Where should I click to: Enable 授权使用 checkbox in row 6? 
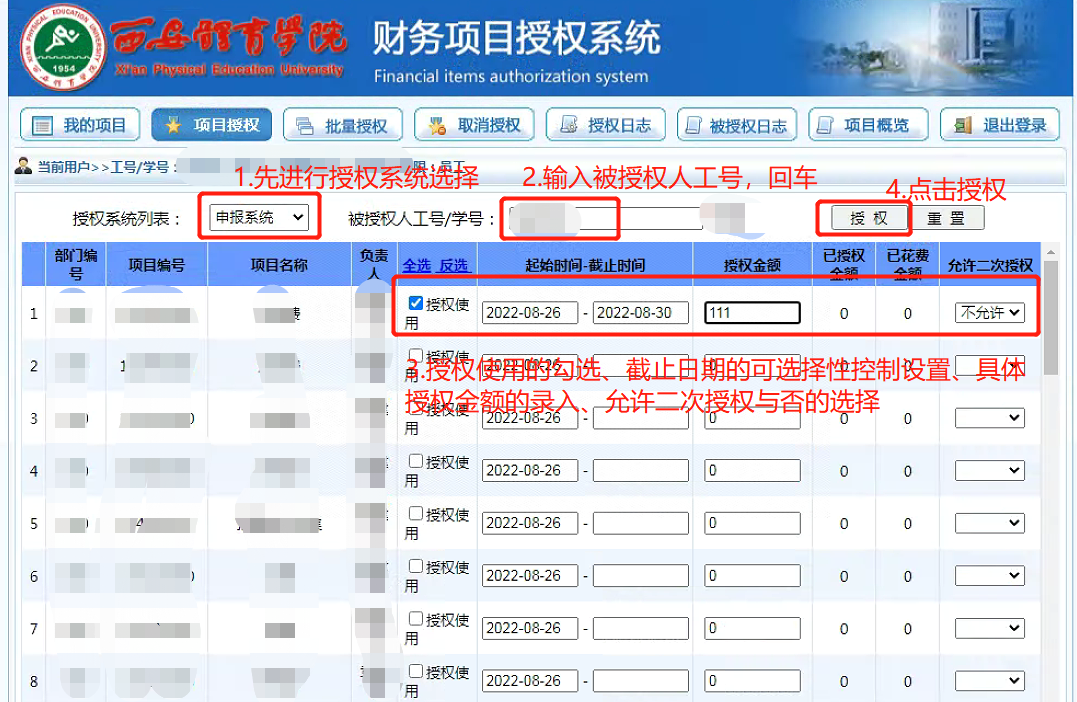(416, 567)
